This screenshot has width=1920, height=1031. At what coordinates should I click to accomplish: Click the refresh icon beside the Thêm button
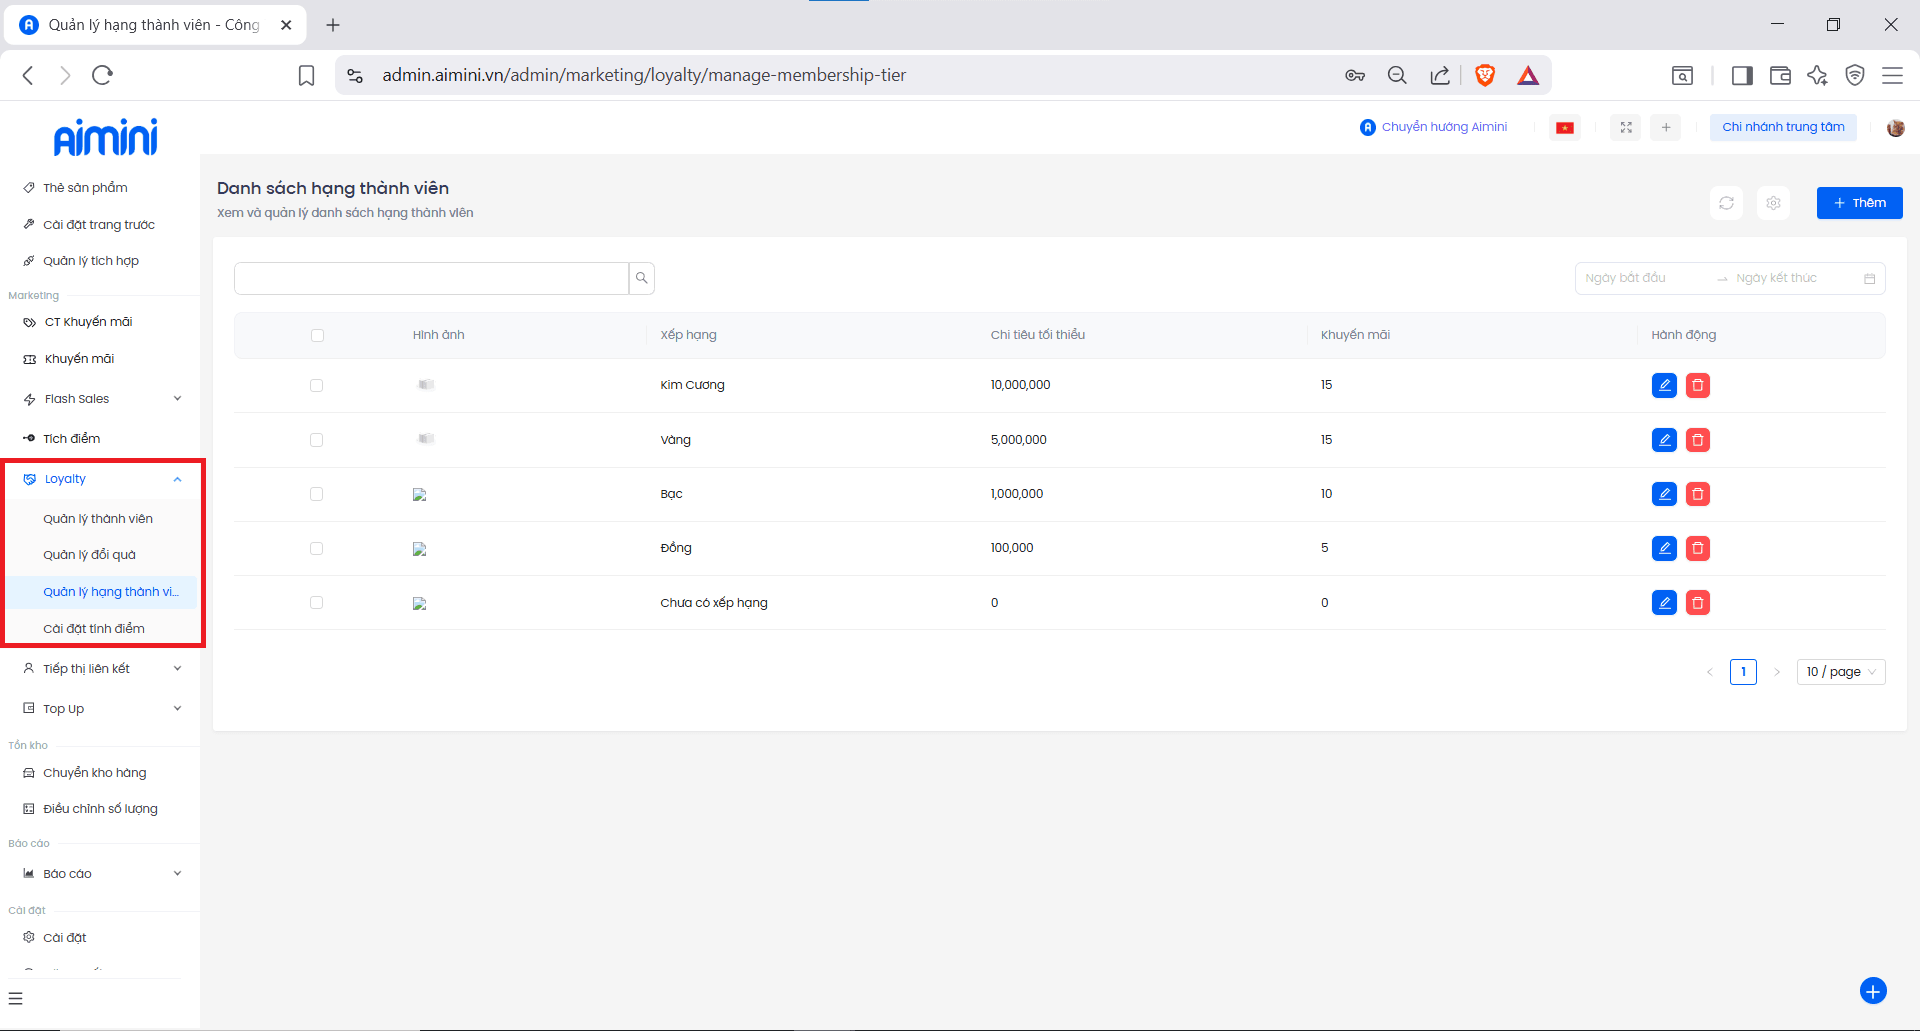click(x=1726, y=203)
